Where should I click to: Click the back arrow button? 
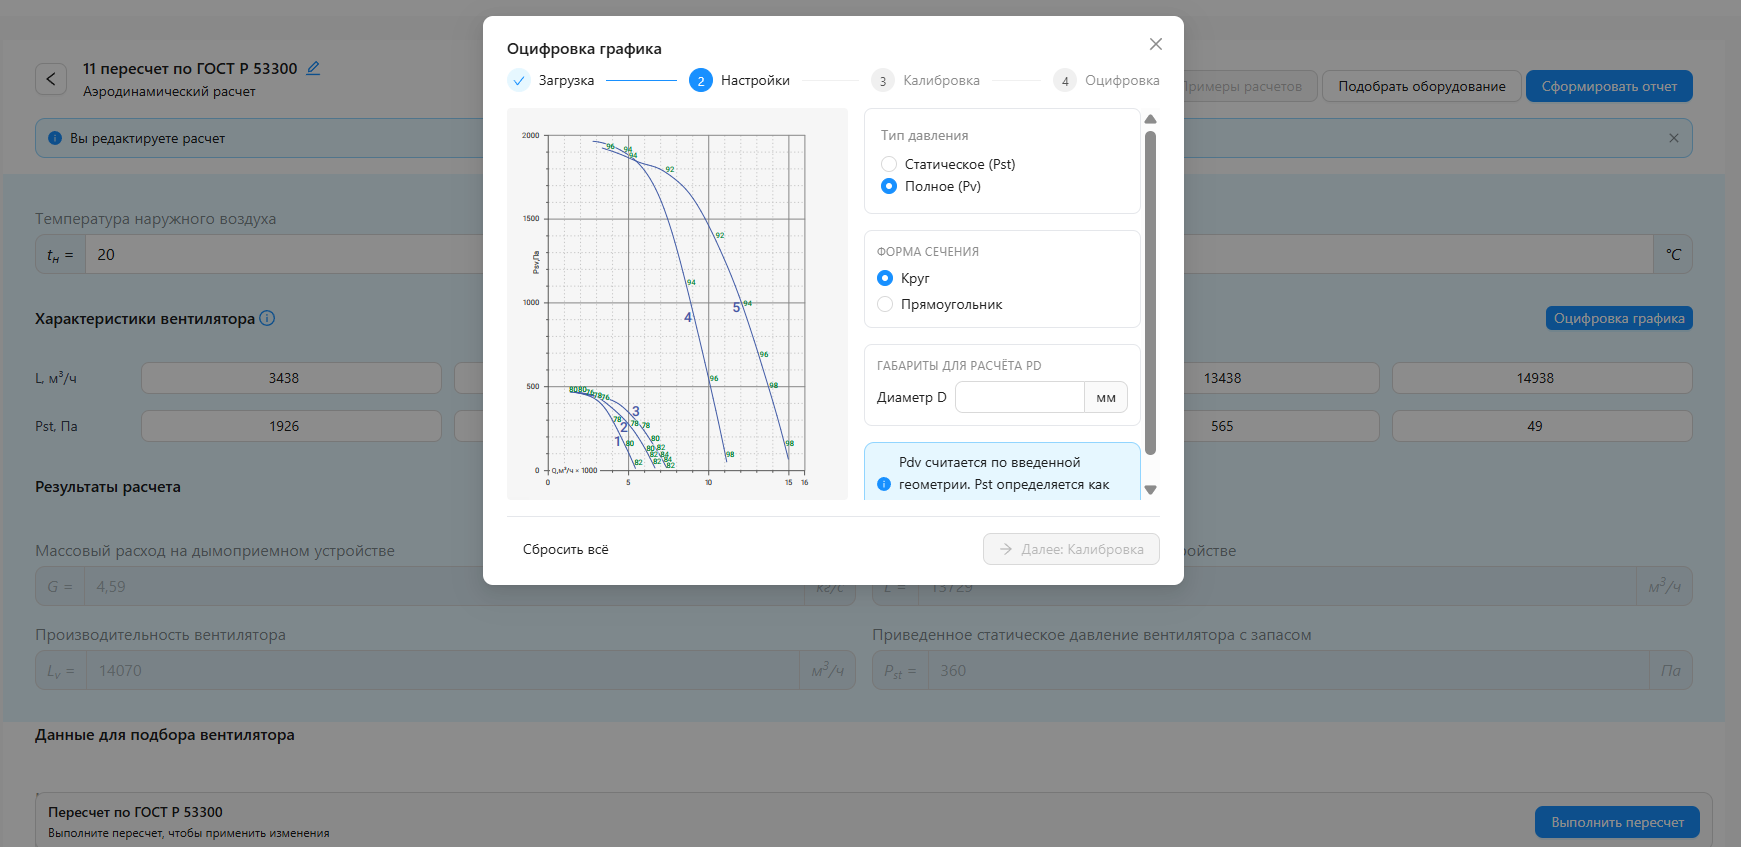coord(51,79)
